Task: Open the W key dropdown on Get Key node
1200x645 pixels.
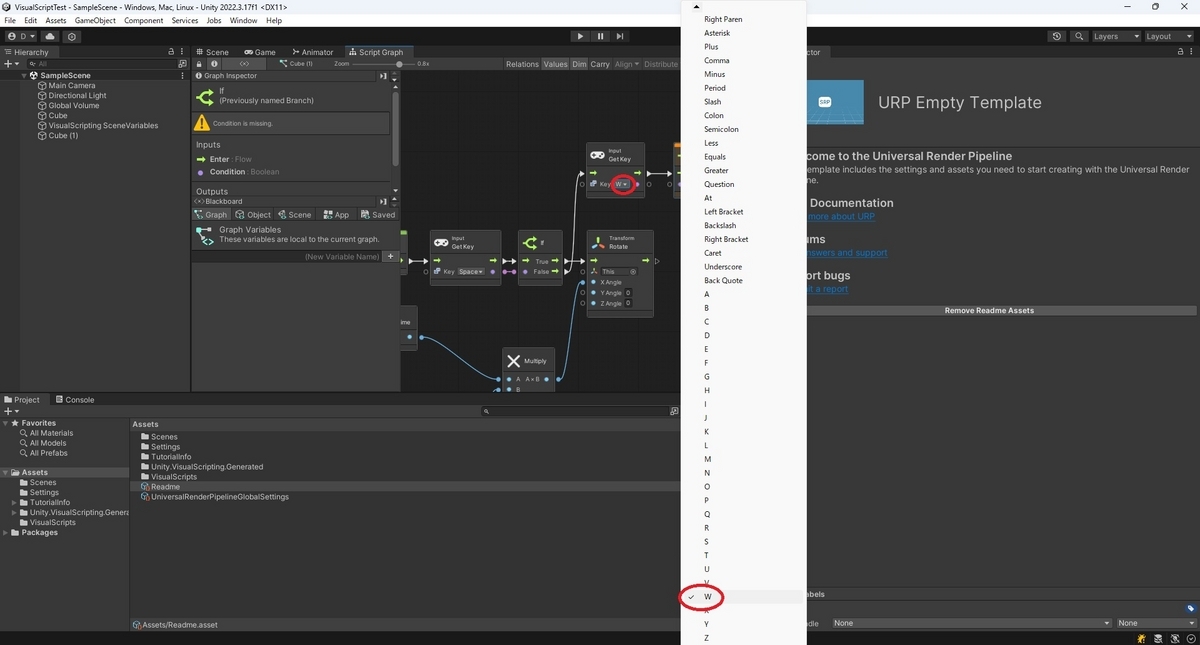Action: 623,184
